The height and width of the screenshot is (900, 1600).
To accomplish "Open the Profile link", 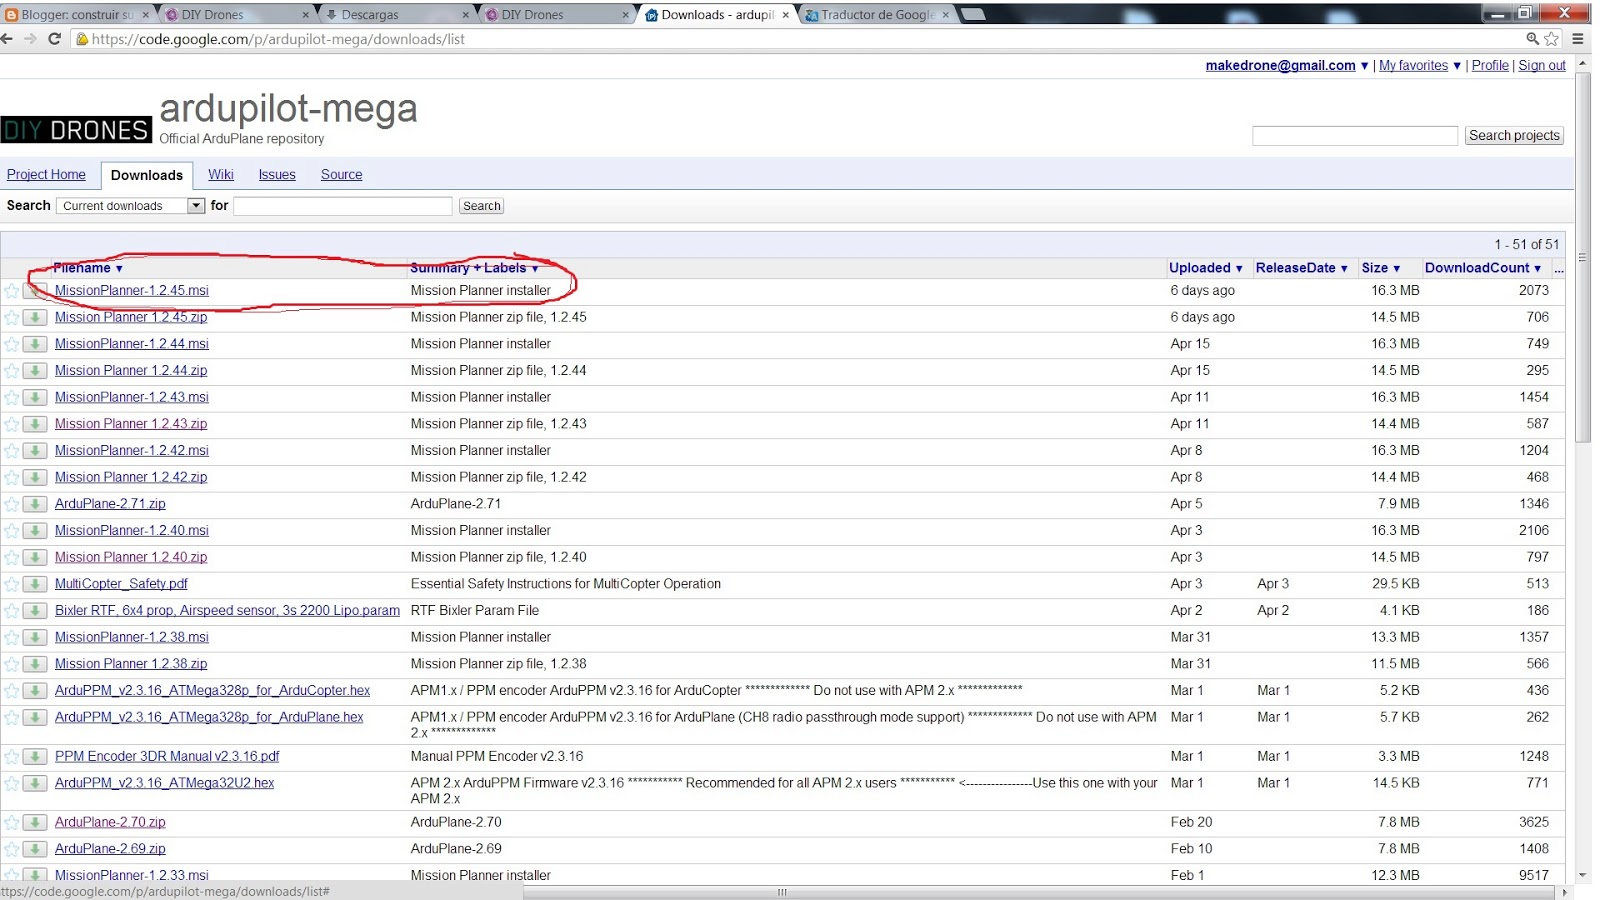I will (1490, 66).
